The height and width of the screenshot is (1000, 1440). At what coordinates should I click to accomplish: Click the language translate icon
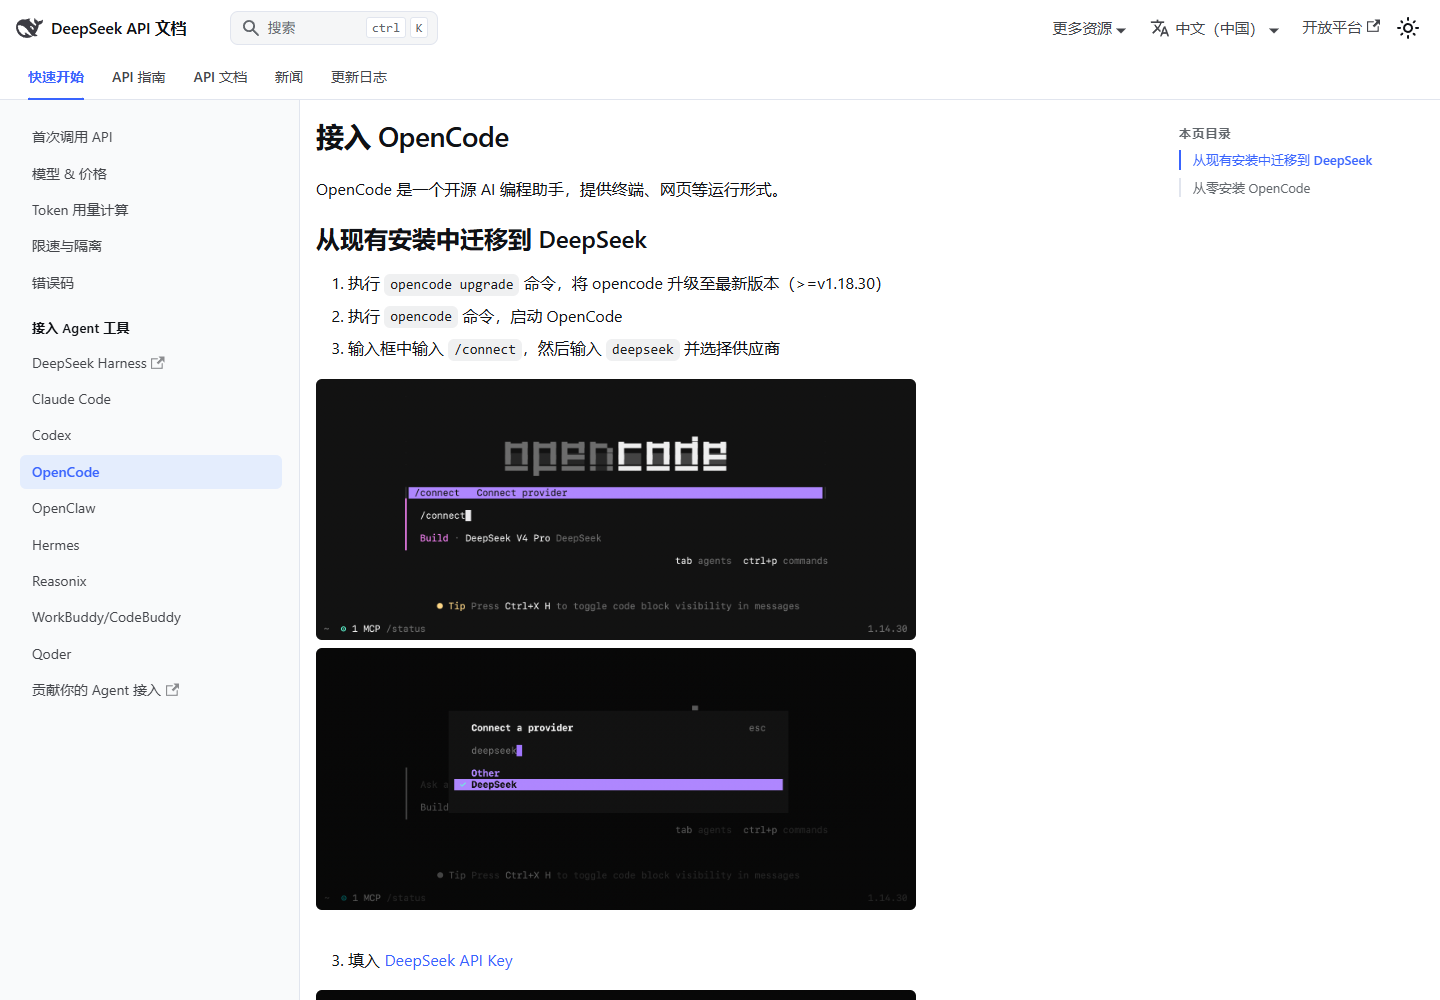click(x=1160, y=28)
